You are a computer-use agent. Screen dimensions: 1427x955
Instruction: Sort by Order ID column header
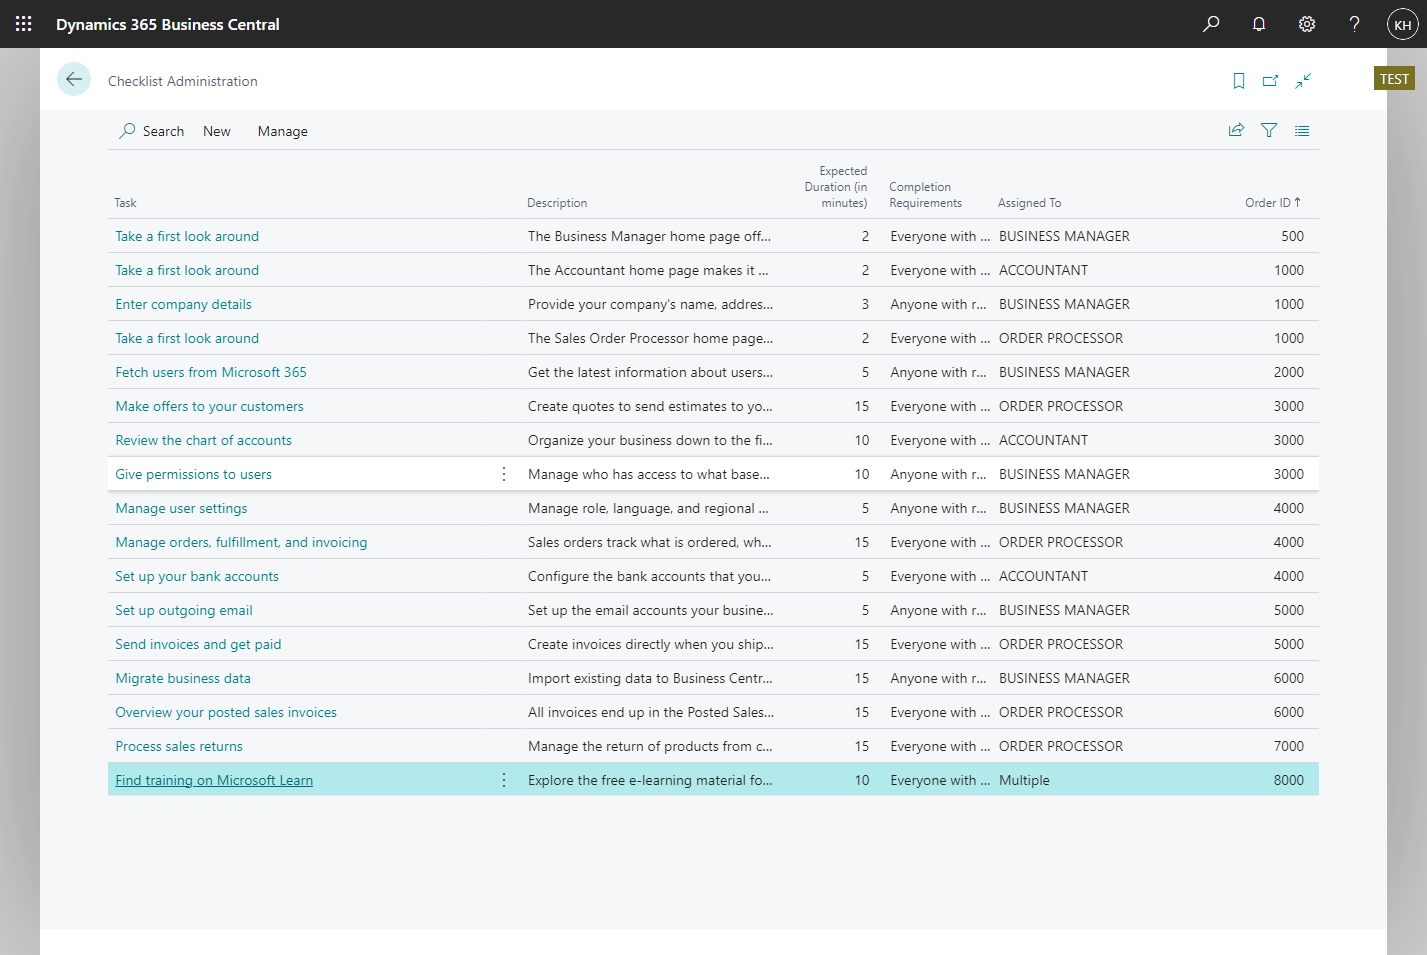[x=1272, y=203]
